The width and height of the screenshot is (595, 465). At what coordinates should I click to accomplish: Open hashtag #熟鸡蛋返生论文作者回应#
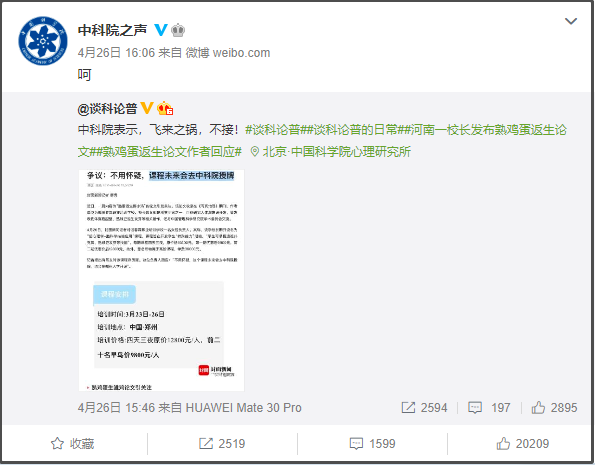pos(166,151)
